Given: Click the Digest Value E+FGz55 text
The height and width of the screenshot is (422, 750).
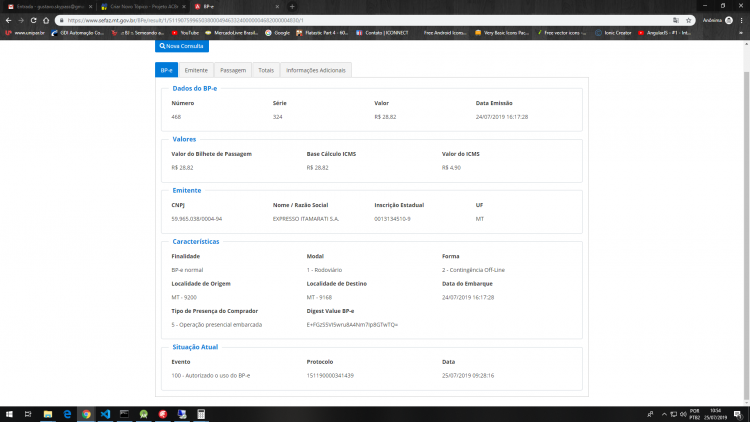Looking at the screenshot, I should point(352,324).
